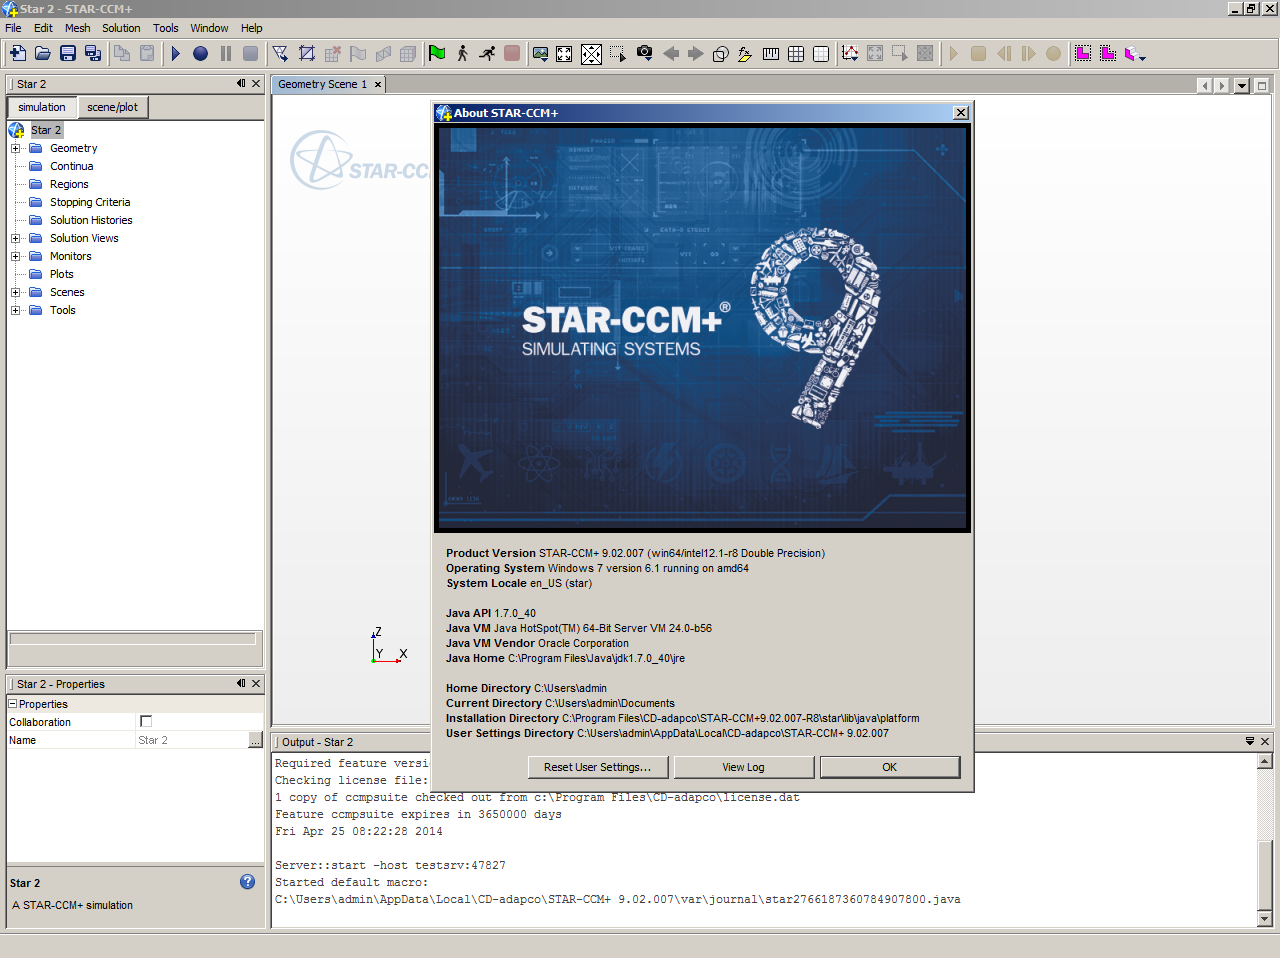This screenshot has height=959, width=1280.
Task: Select the Stopping Criteria tree item
Action: pos(90,202)
